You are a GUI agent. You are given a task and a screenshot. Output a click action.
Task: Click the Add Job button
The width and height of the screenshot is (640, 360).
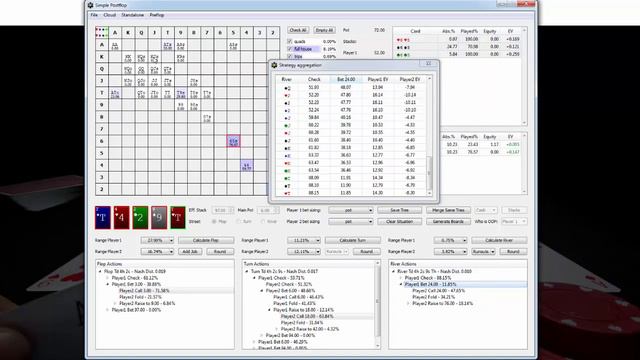click(x=190, y=252)
